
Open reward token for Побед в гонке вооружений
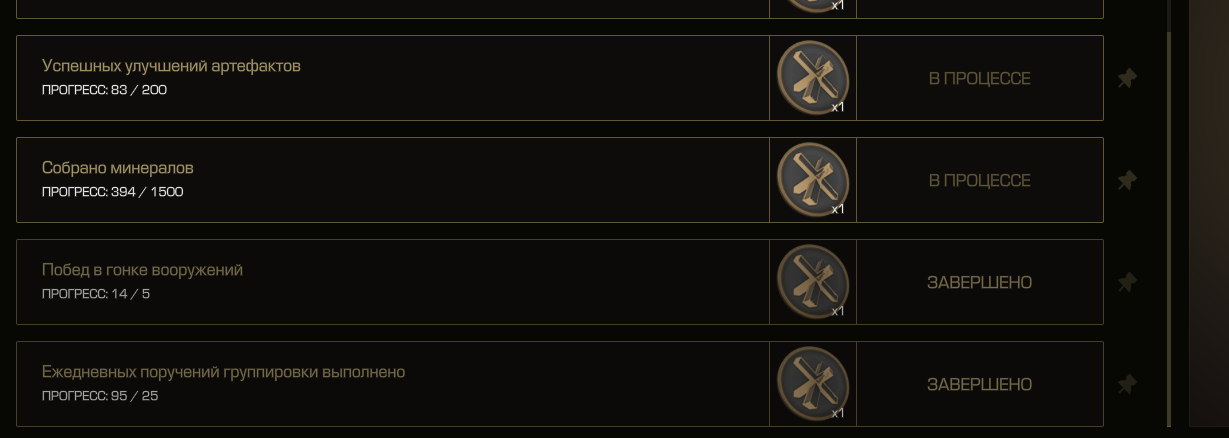[813, 282]
